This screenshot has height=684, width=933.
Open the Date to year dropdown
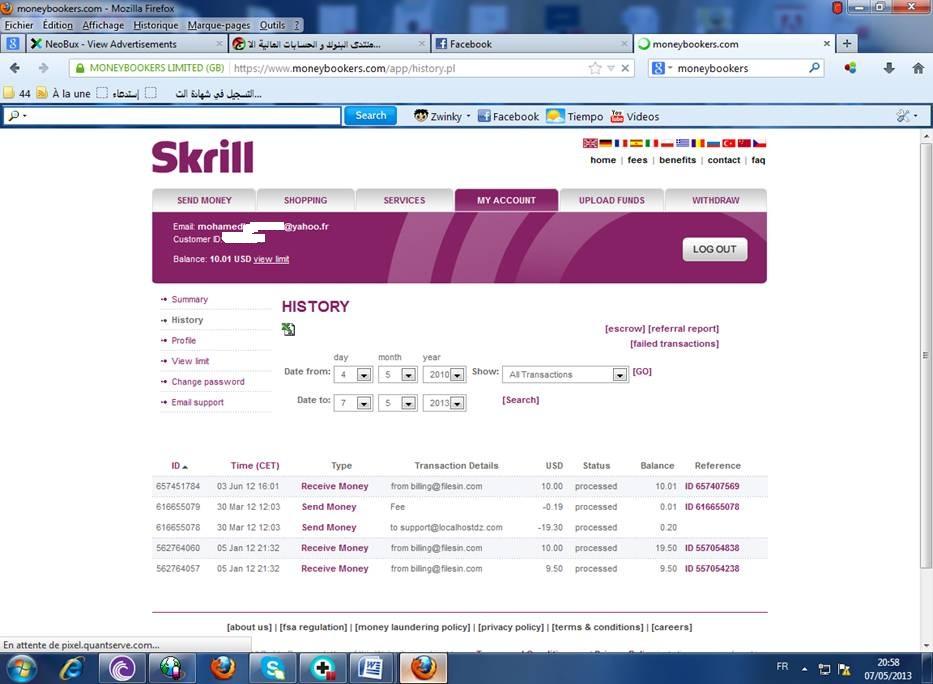[x=457, y=403]
